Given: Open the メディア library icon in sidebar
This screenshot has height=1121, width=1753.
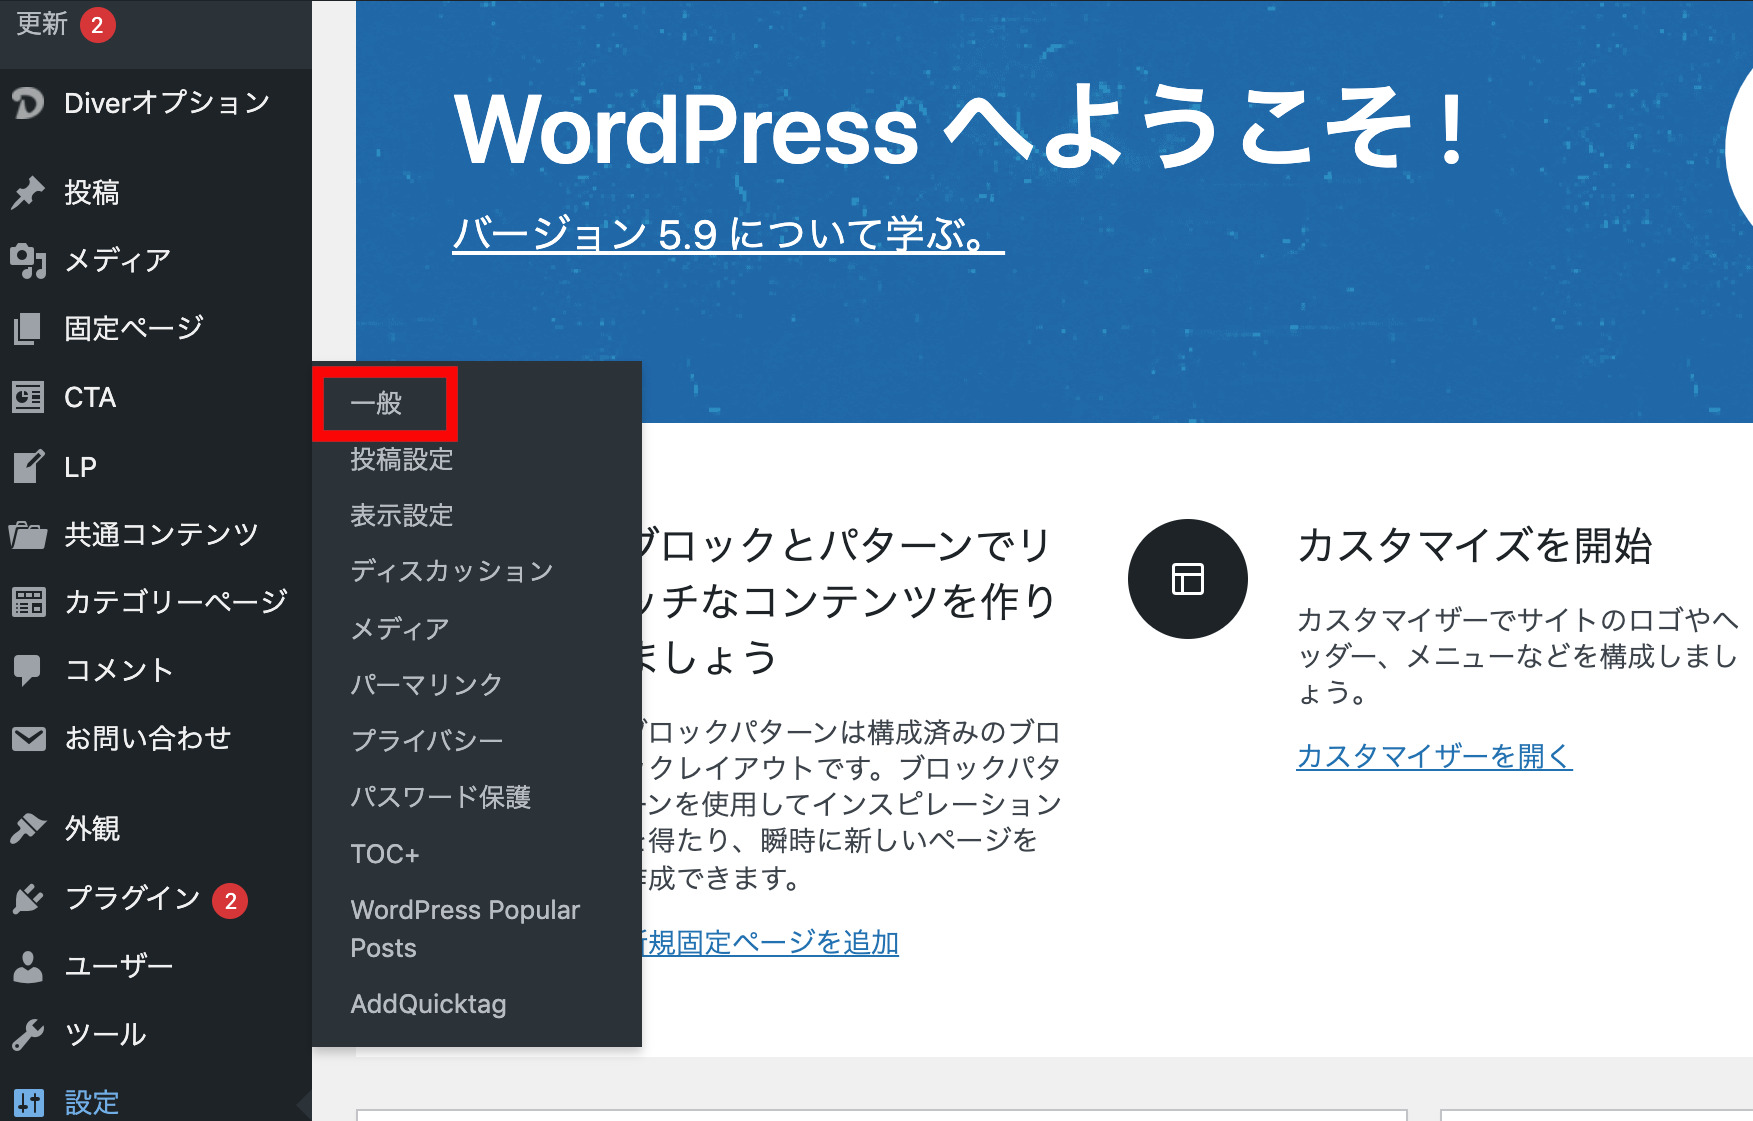Looking at the screenshot, I should (x=28, y=261).
